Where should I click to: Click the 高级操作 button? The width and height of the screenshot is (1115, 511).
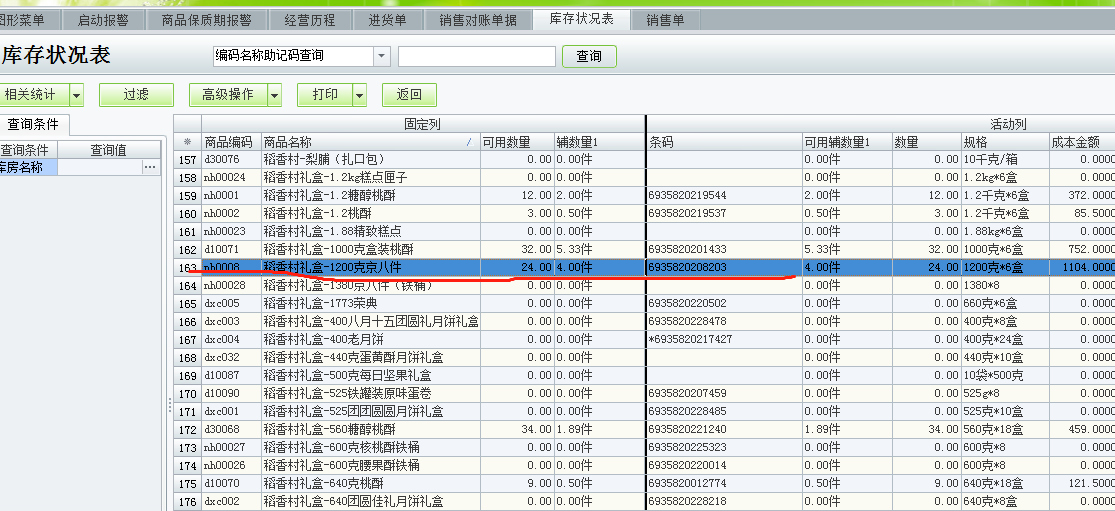click(x=228, y=95)
